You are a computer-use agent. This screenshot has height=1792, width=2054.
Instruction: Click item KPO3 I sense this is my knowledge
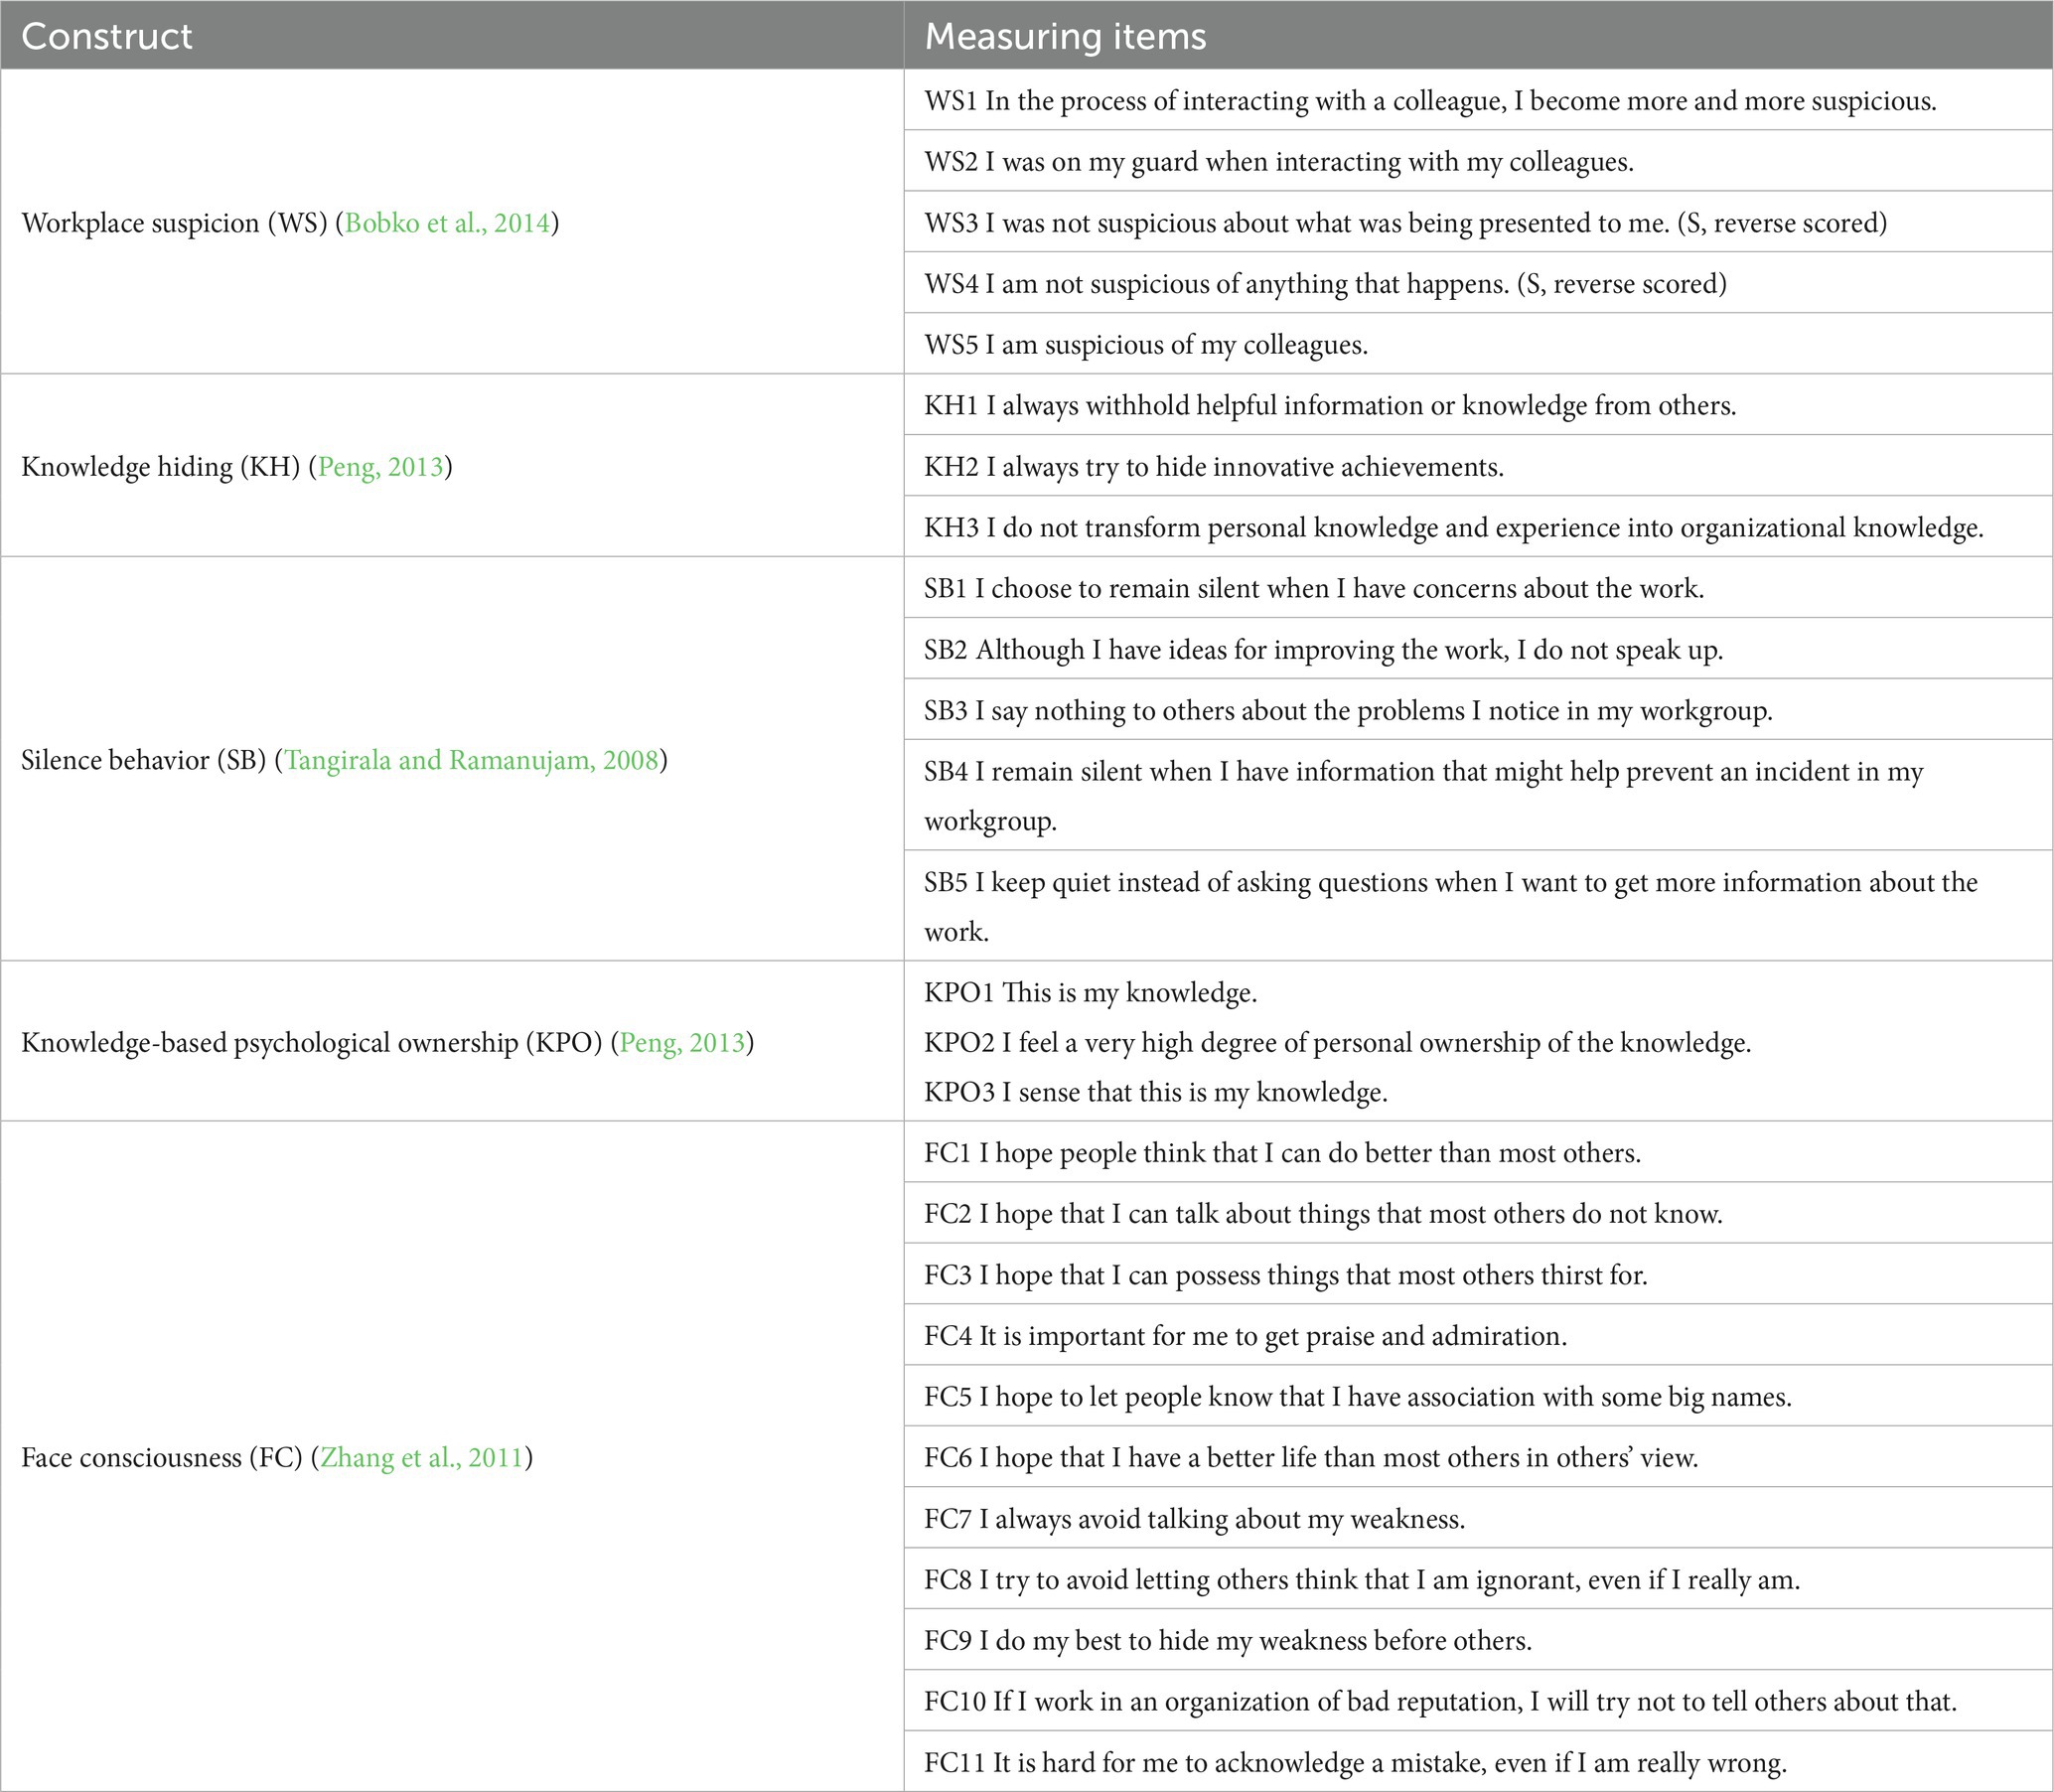point(1156,1092)
